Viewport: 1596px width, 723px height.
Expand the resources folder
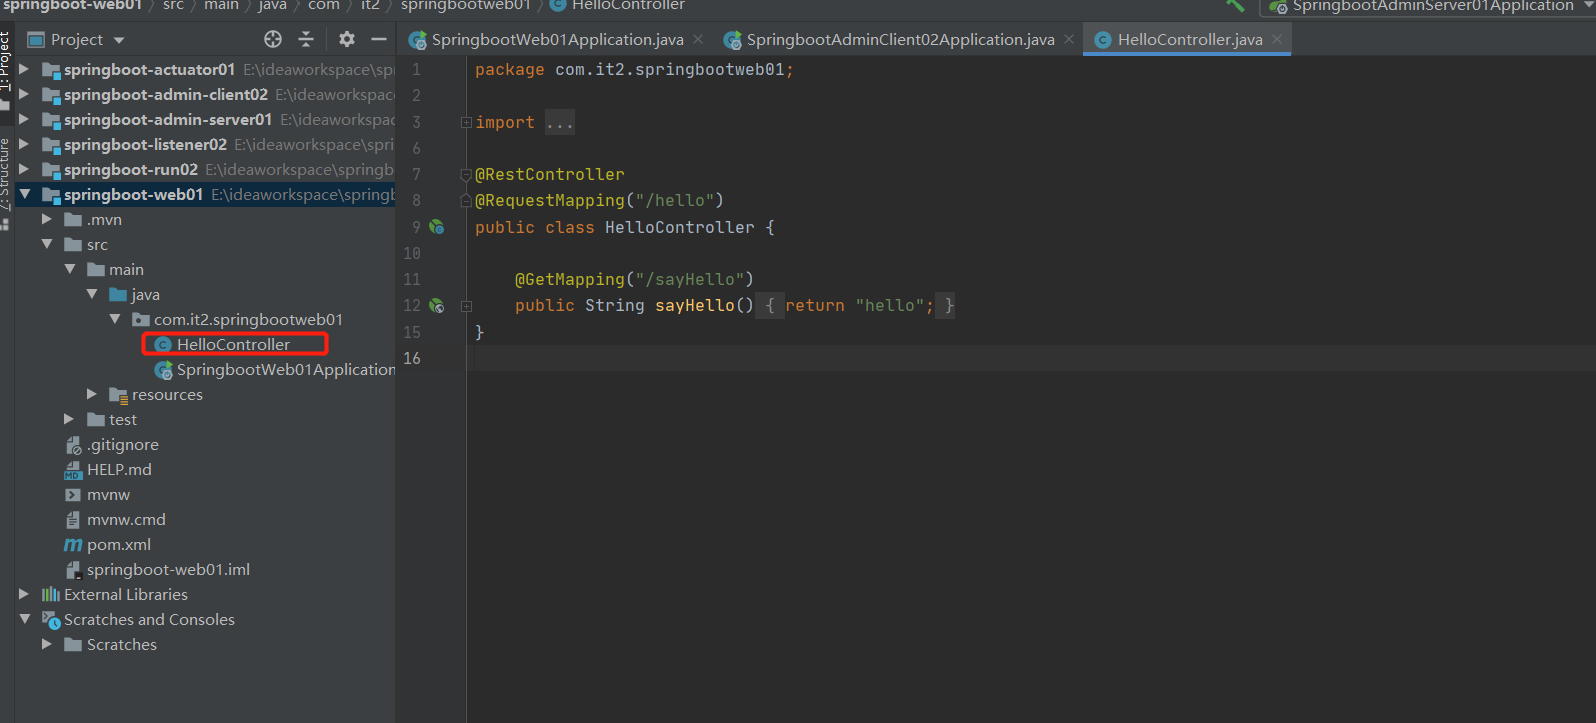pyautogui.click(x=92, y=394)
